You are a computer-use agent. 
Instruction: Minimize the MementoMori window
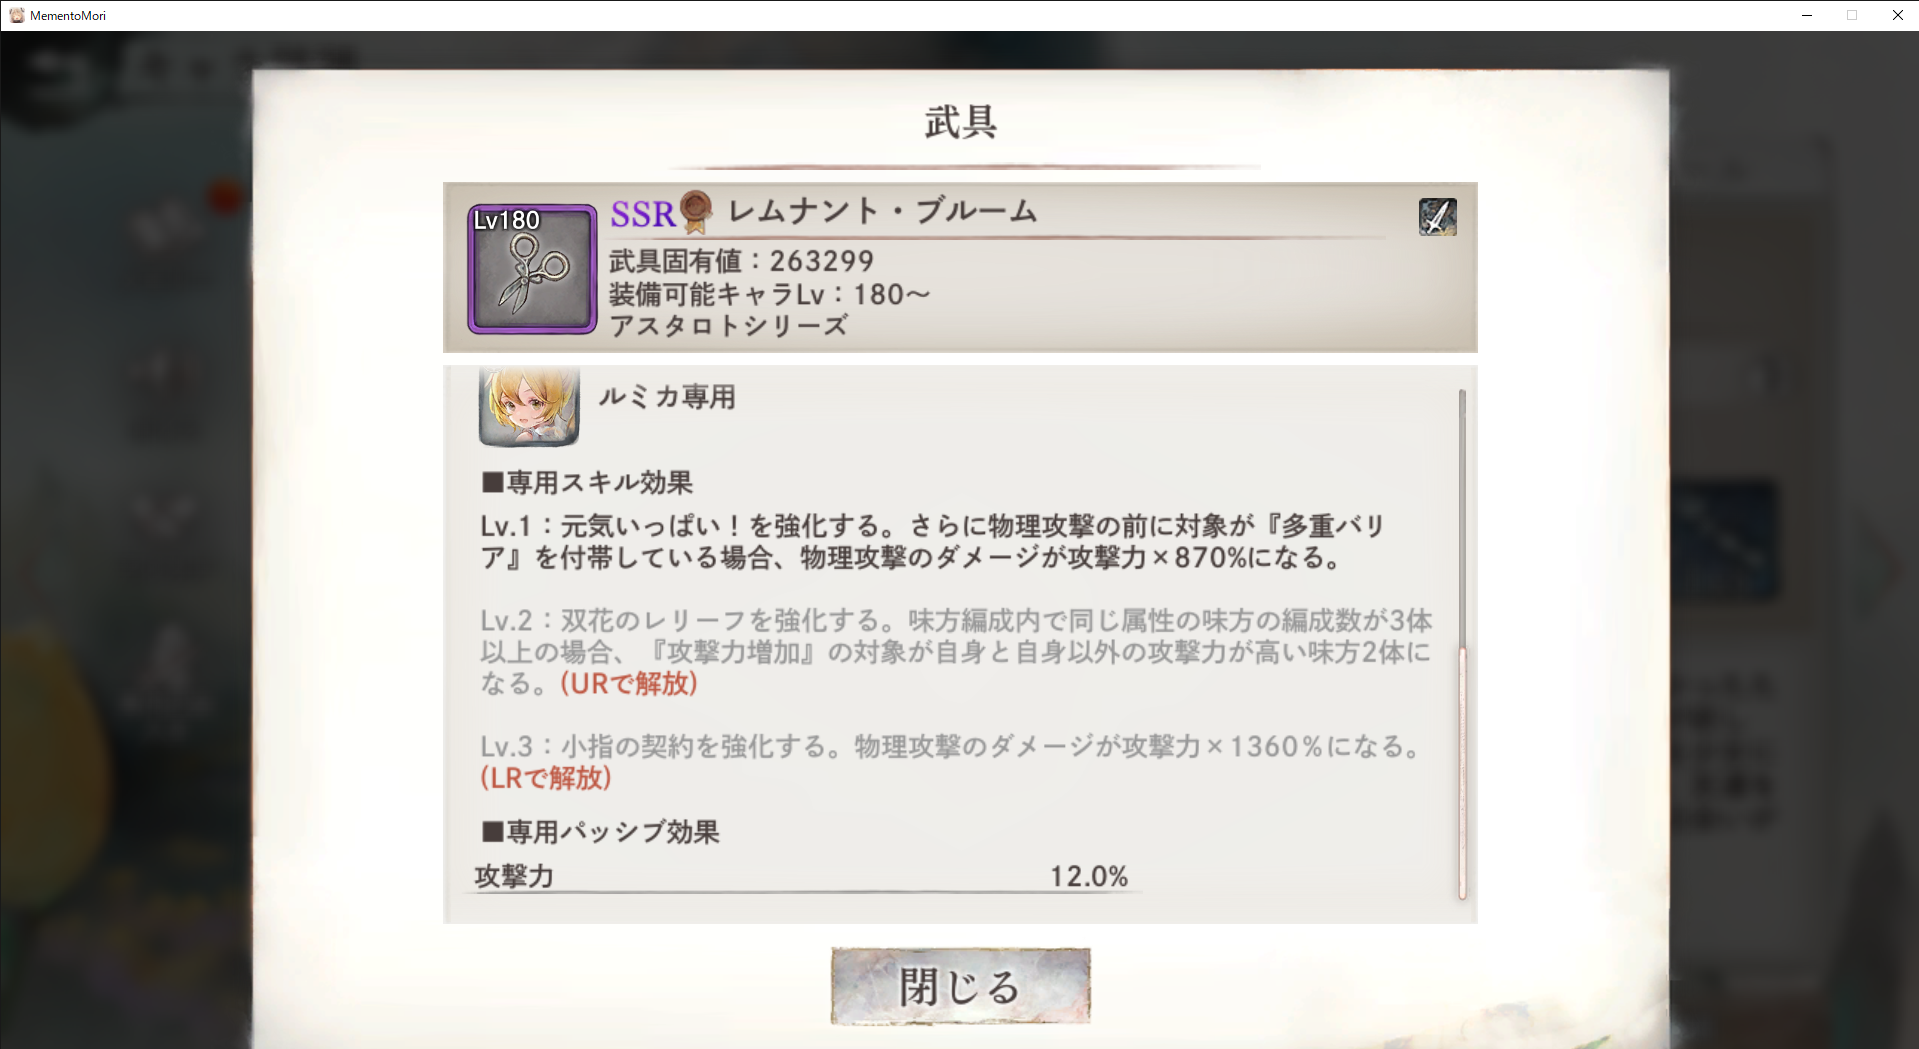tap(1806, 15)
